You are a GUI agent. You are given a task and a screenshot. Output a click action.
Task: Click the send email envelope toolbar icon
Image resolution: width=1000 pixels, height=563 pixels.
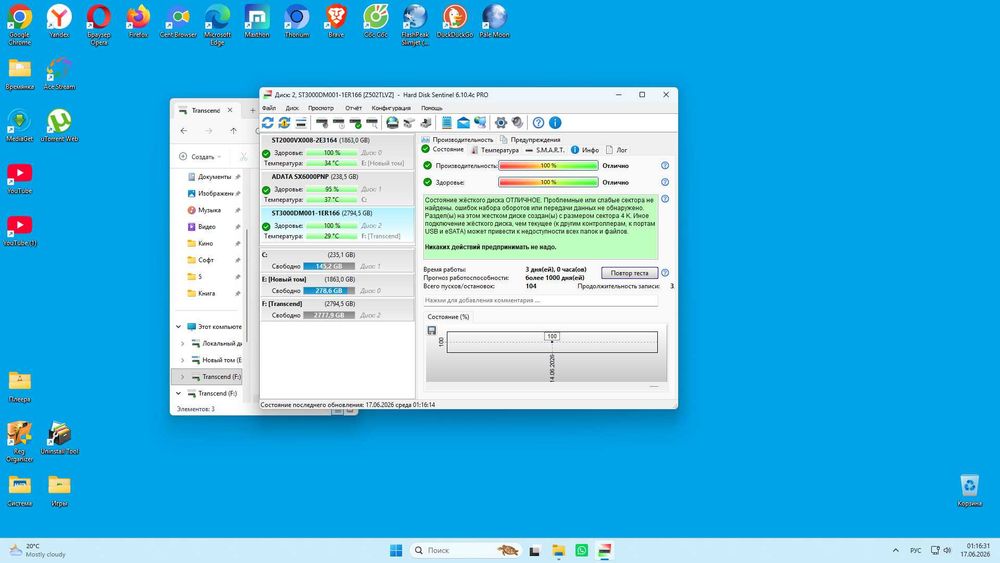463,122
